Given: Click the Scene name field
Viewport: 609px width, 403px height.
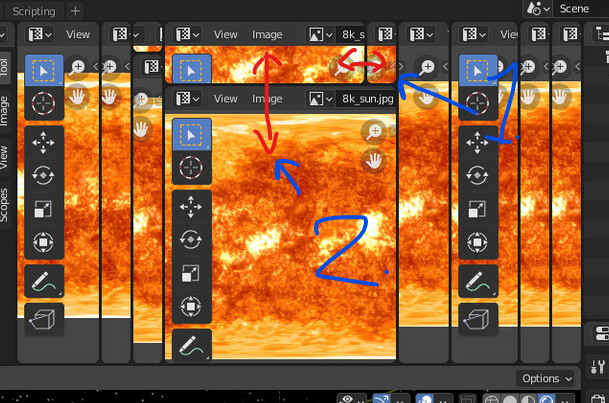Looking at the screenshot, I should [581, 9].
